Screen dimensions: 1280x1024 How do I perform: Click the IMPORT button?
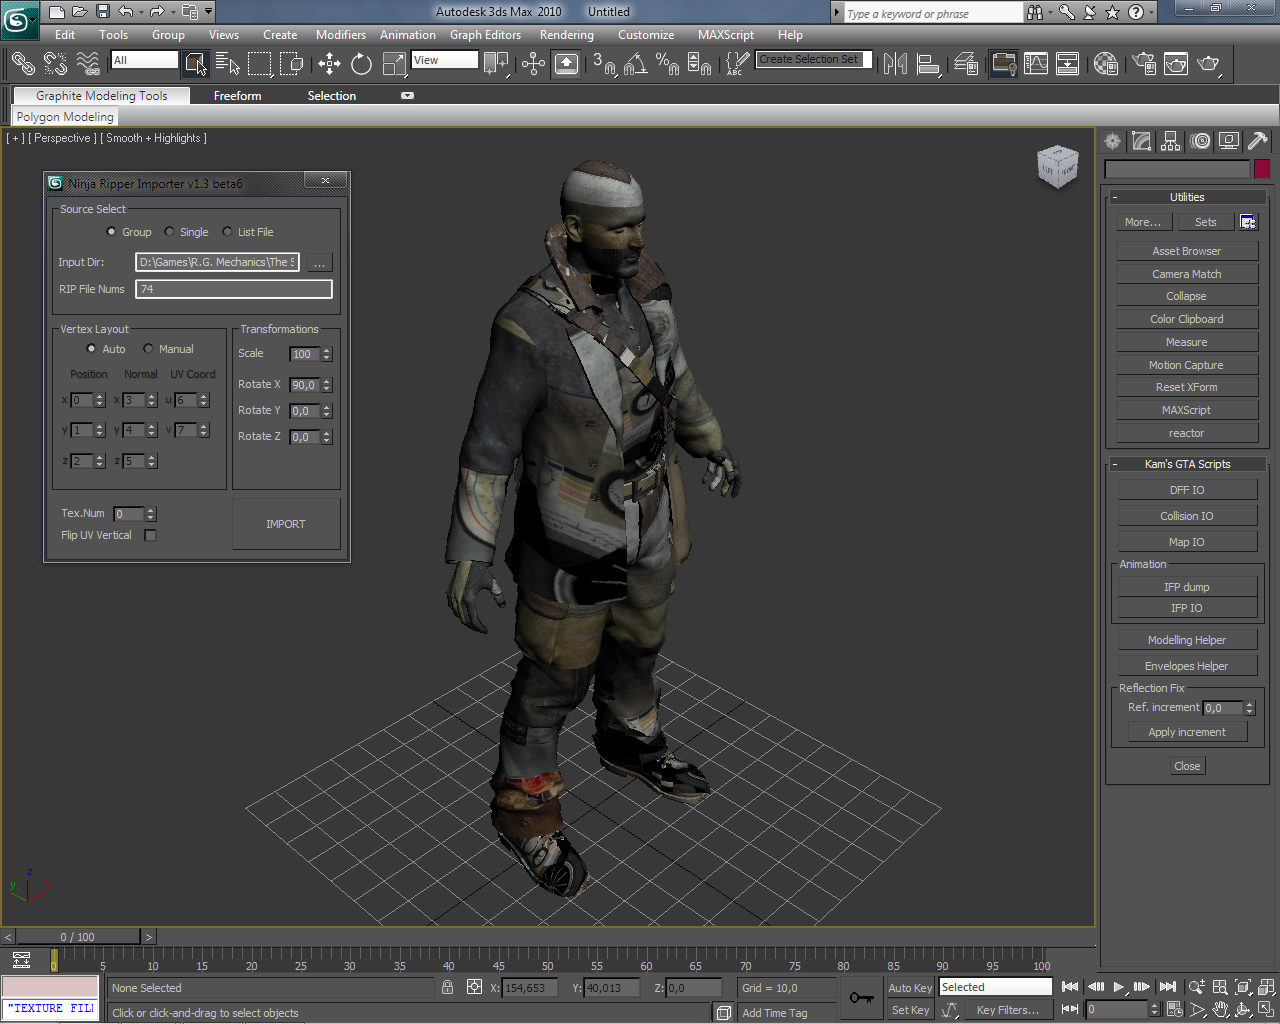[x=286, y=524]
